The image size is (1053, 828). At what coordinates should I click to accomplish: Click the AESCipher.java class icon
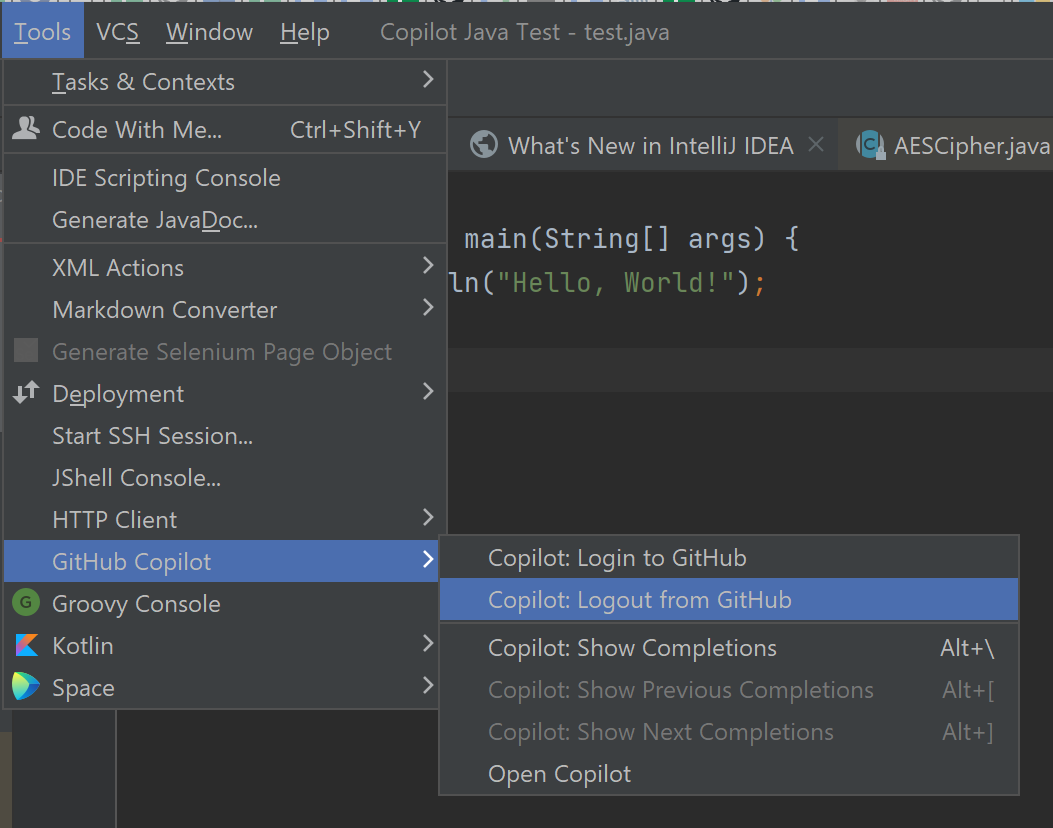click(x=870, y=144)
